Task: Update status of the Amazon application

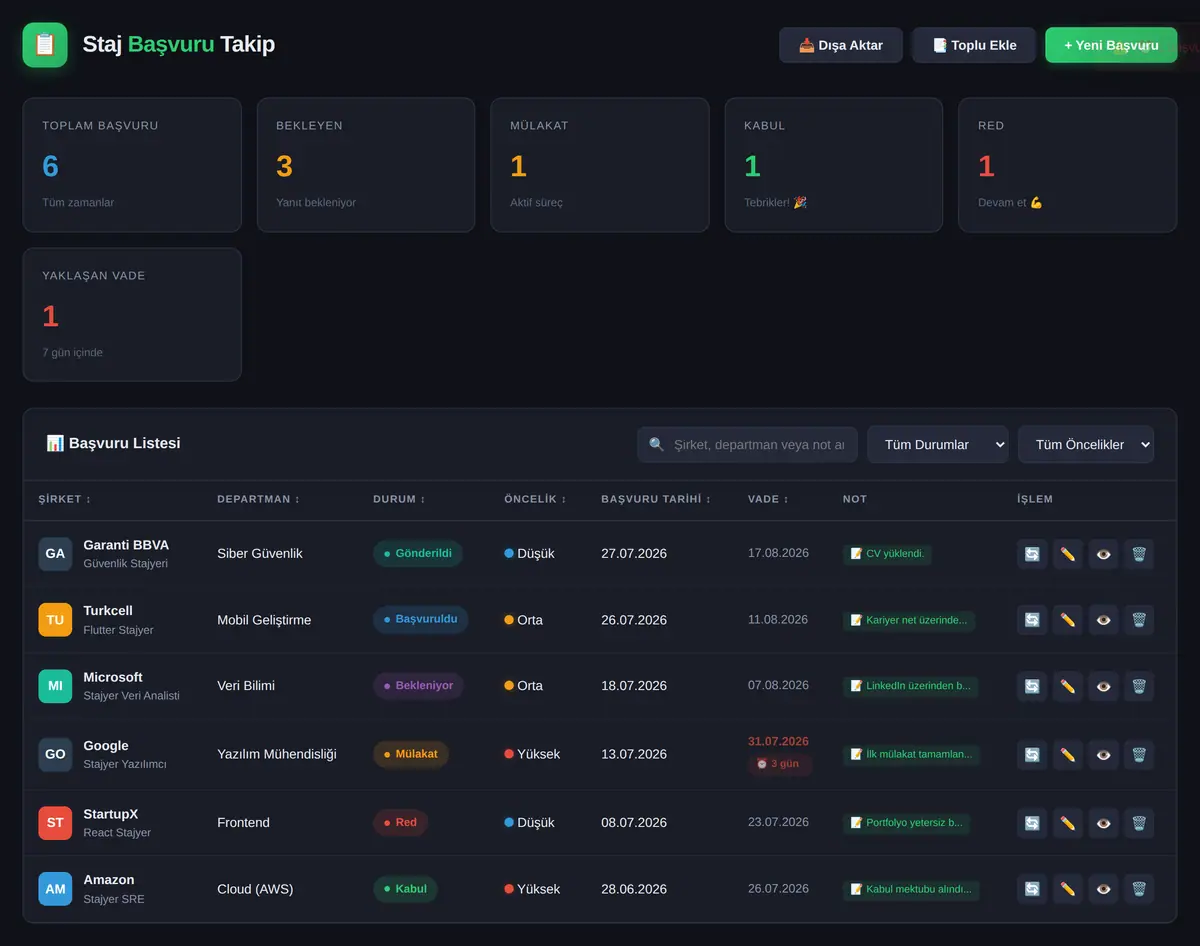Action: [x=1032, y=889]
